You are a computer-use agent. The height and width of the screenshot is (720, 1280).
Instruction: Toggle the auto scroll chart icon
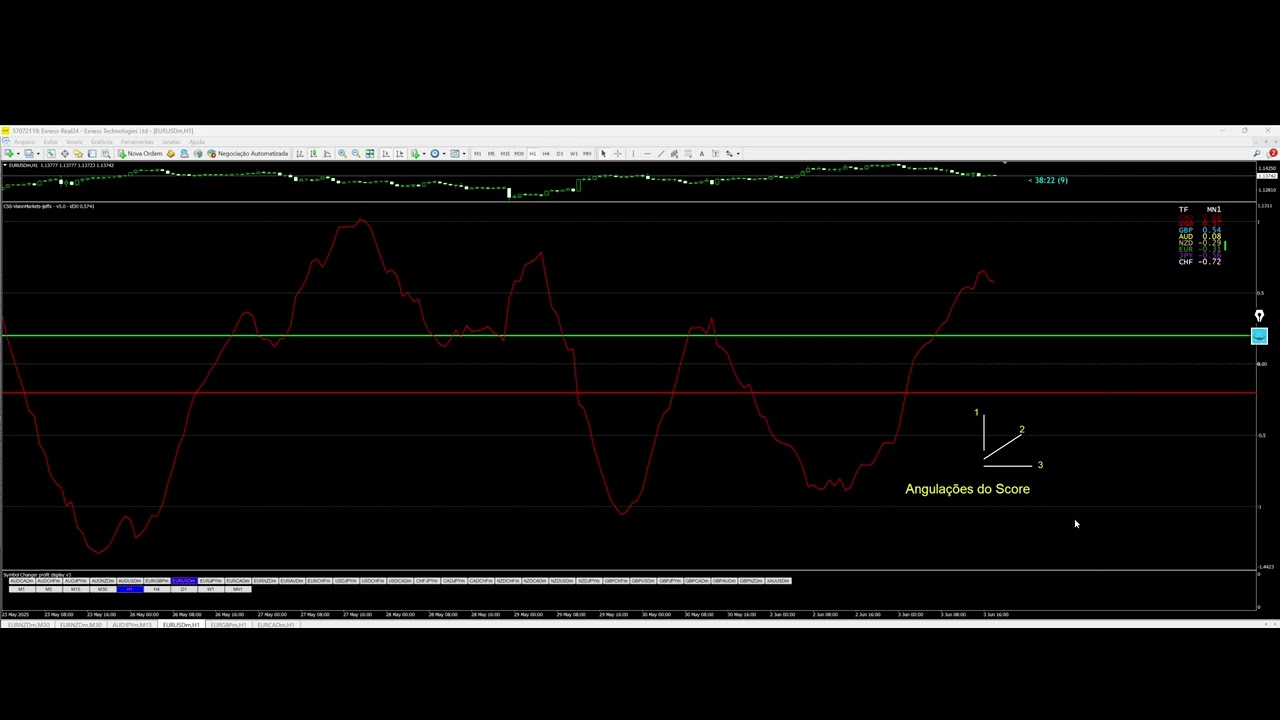pos(385,154)
